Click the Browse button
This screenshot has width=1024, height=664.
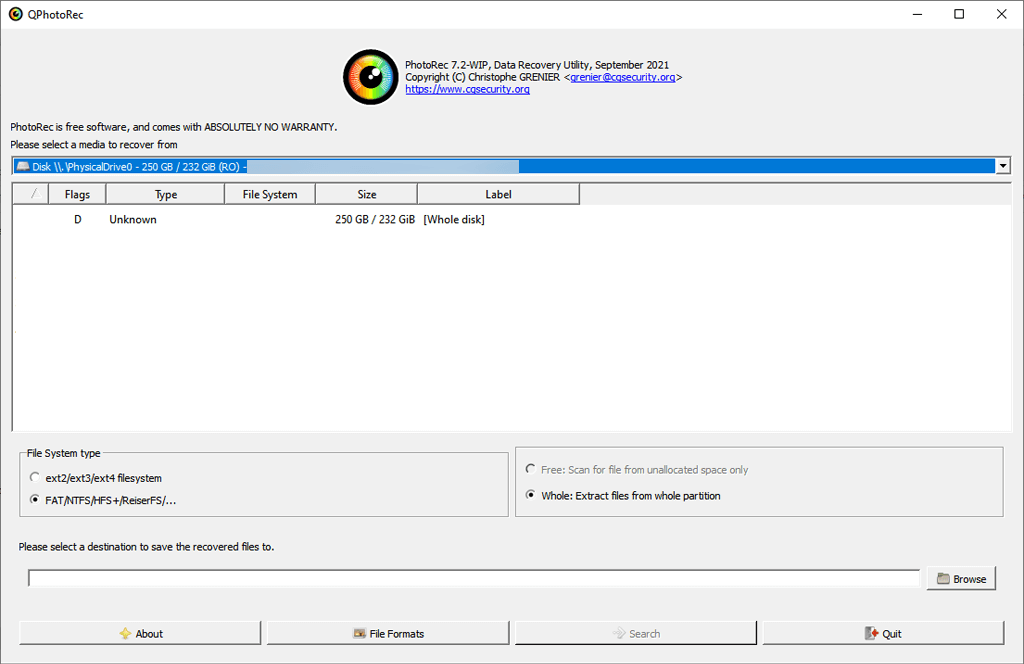point(961,578)
